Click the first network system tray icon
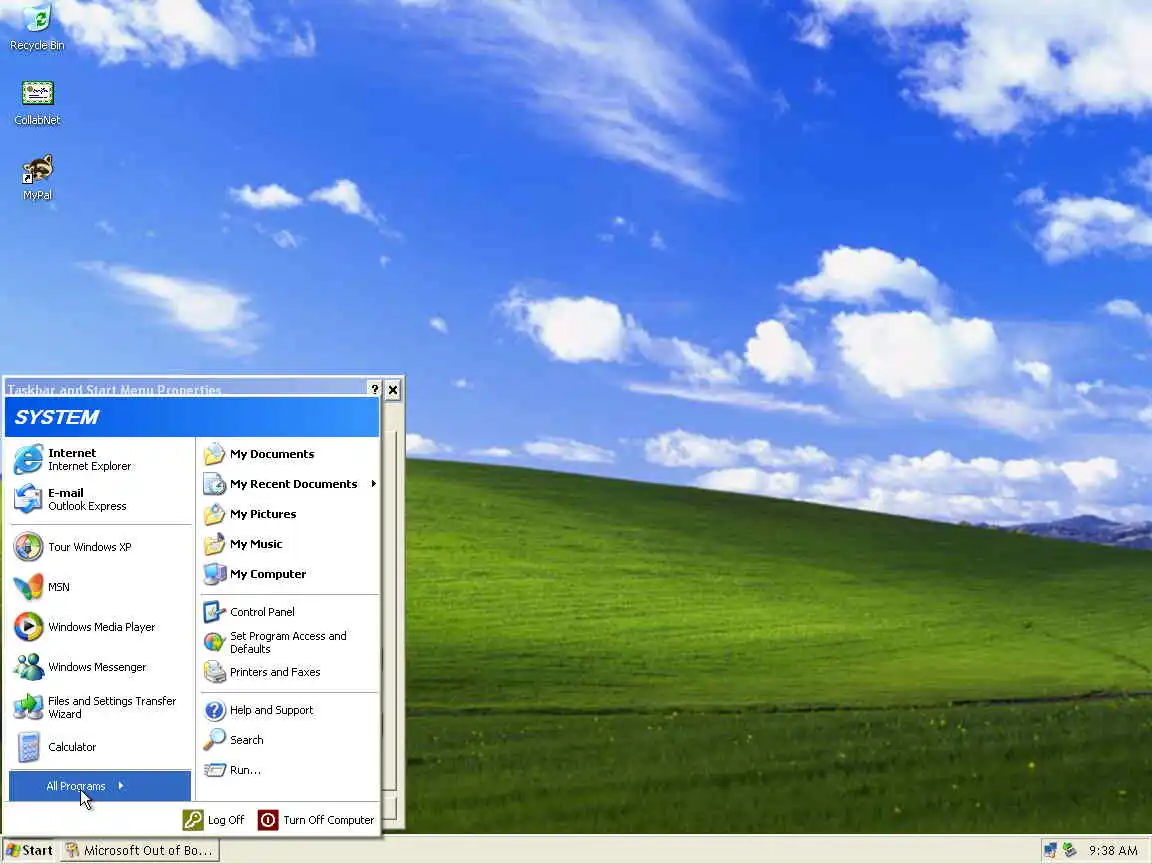The image size is (1152, 864). (1051, 851)
